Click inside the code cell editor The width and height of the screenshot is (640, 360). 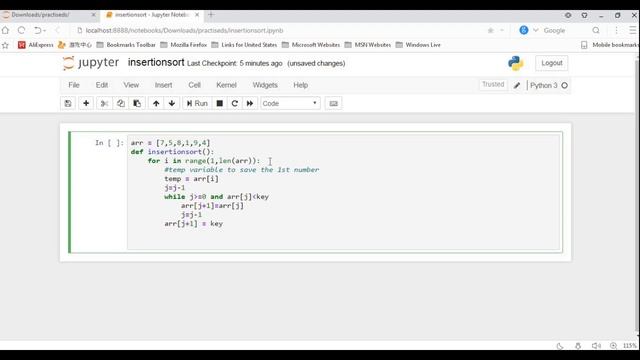pyautogui.click(x=344, y=192)
